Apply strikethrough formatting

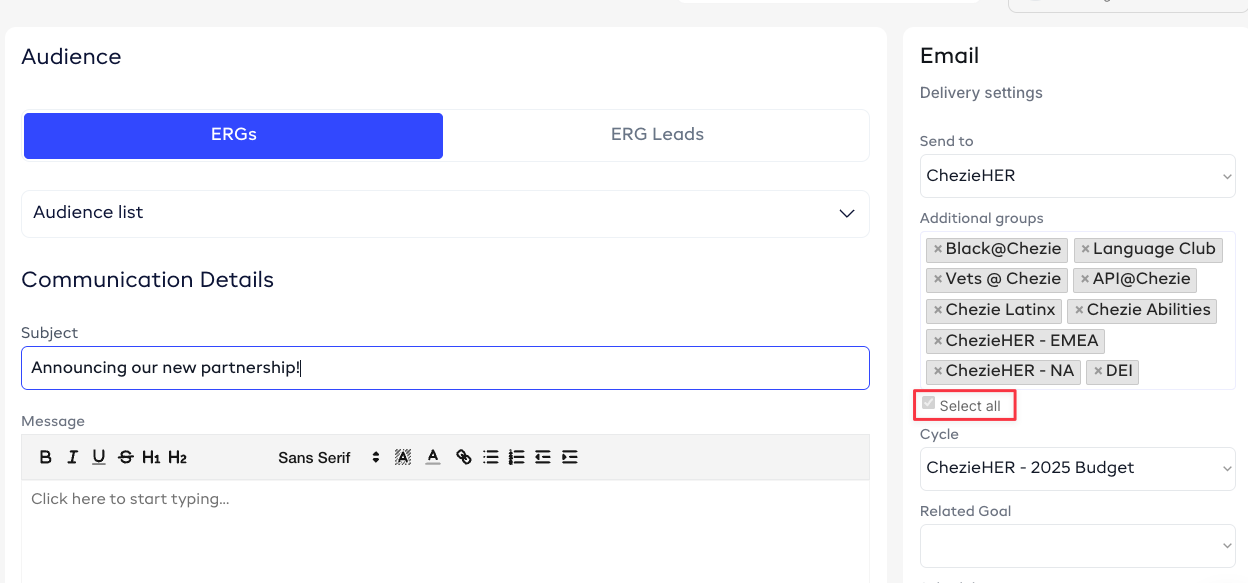coord(125,457)
